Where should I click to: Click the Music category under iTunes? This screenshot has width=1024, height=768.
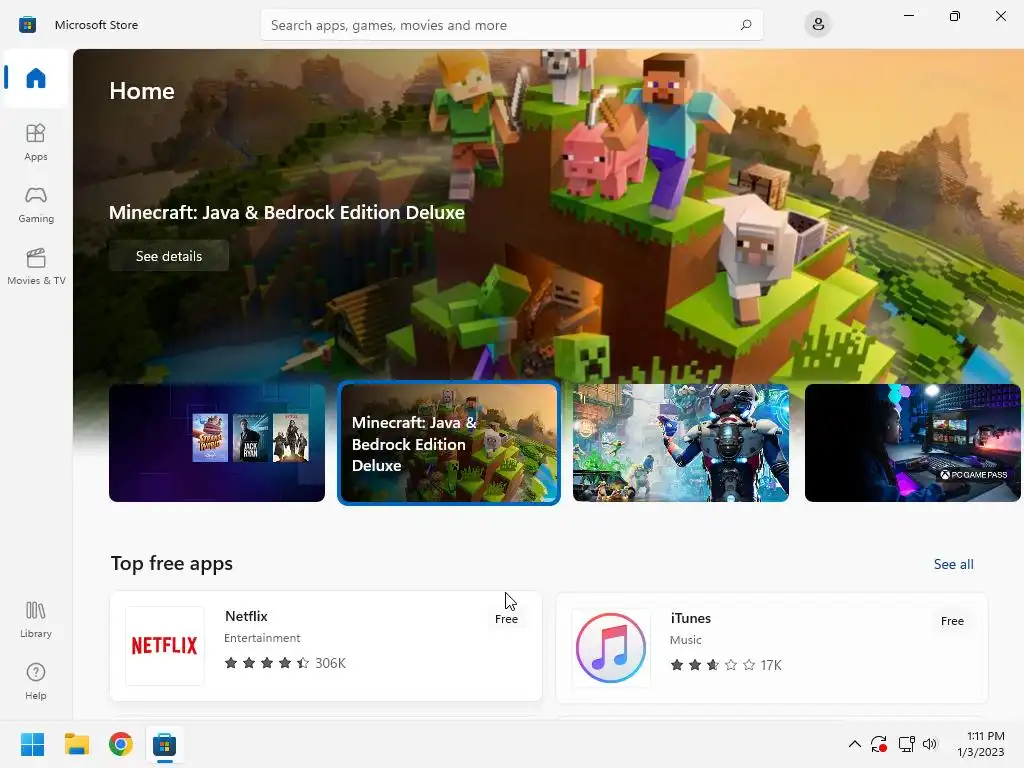pyautogui.click(x=685, y=640)
